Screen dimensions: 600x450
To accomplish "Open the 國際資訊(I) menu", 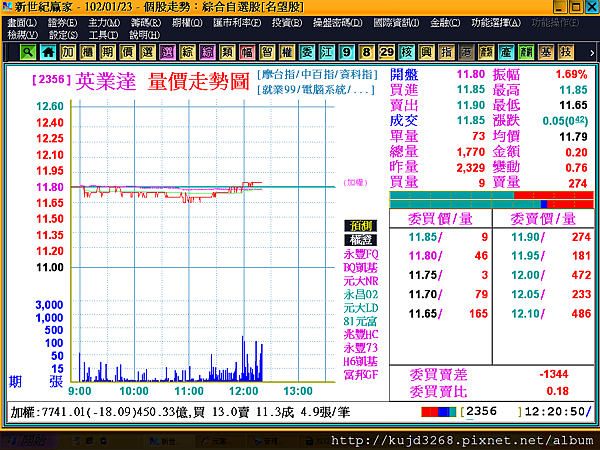I will pyautogui.click(x=396, y=23).
